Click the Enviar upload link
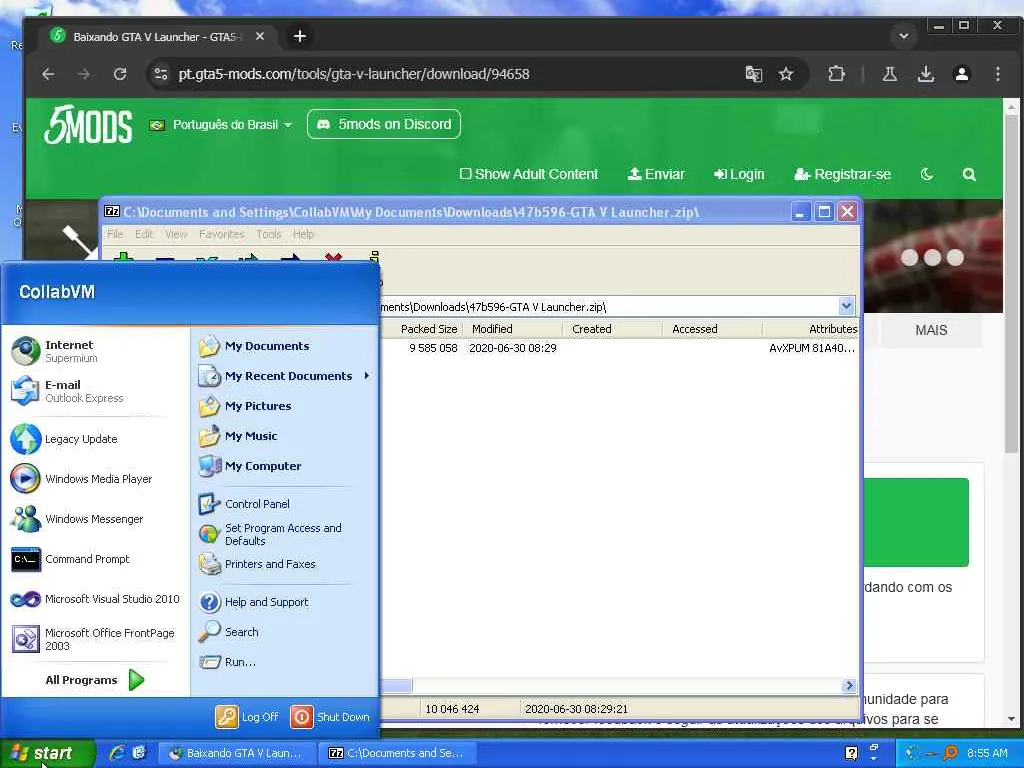 pos(656,174)
